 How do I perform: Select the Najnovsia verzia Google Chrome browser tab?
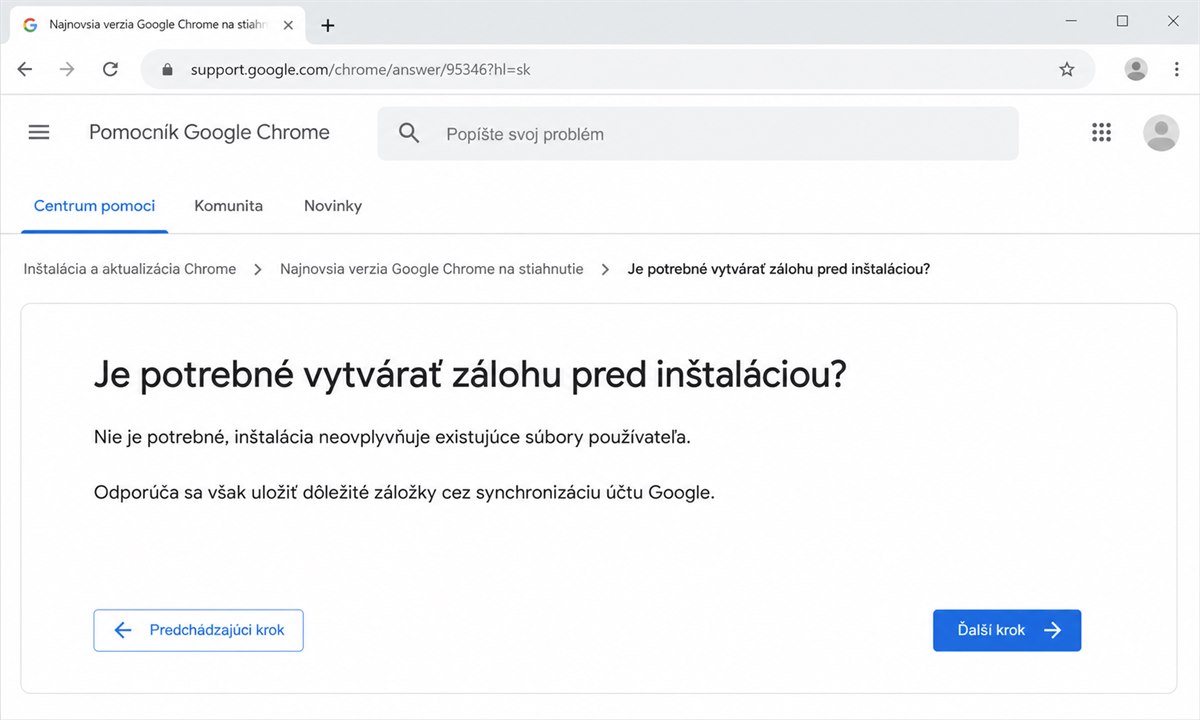point(156,25)
